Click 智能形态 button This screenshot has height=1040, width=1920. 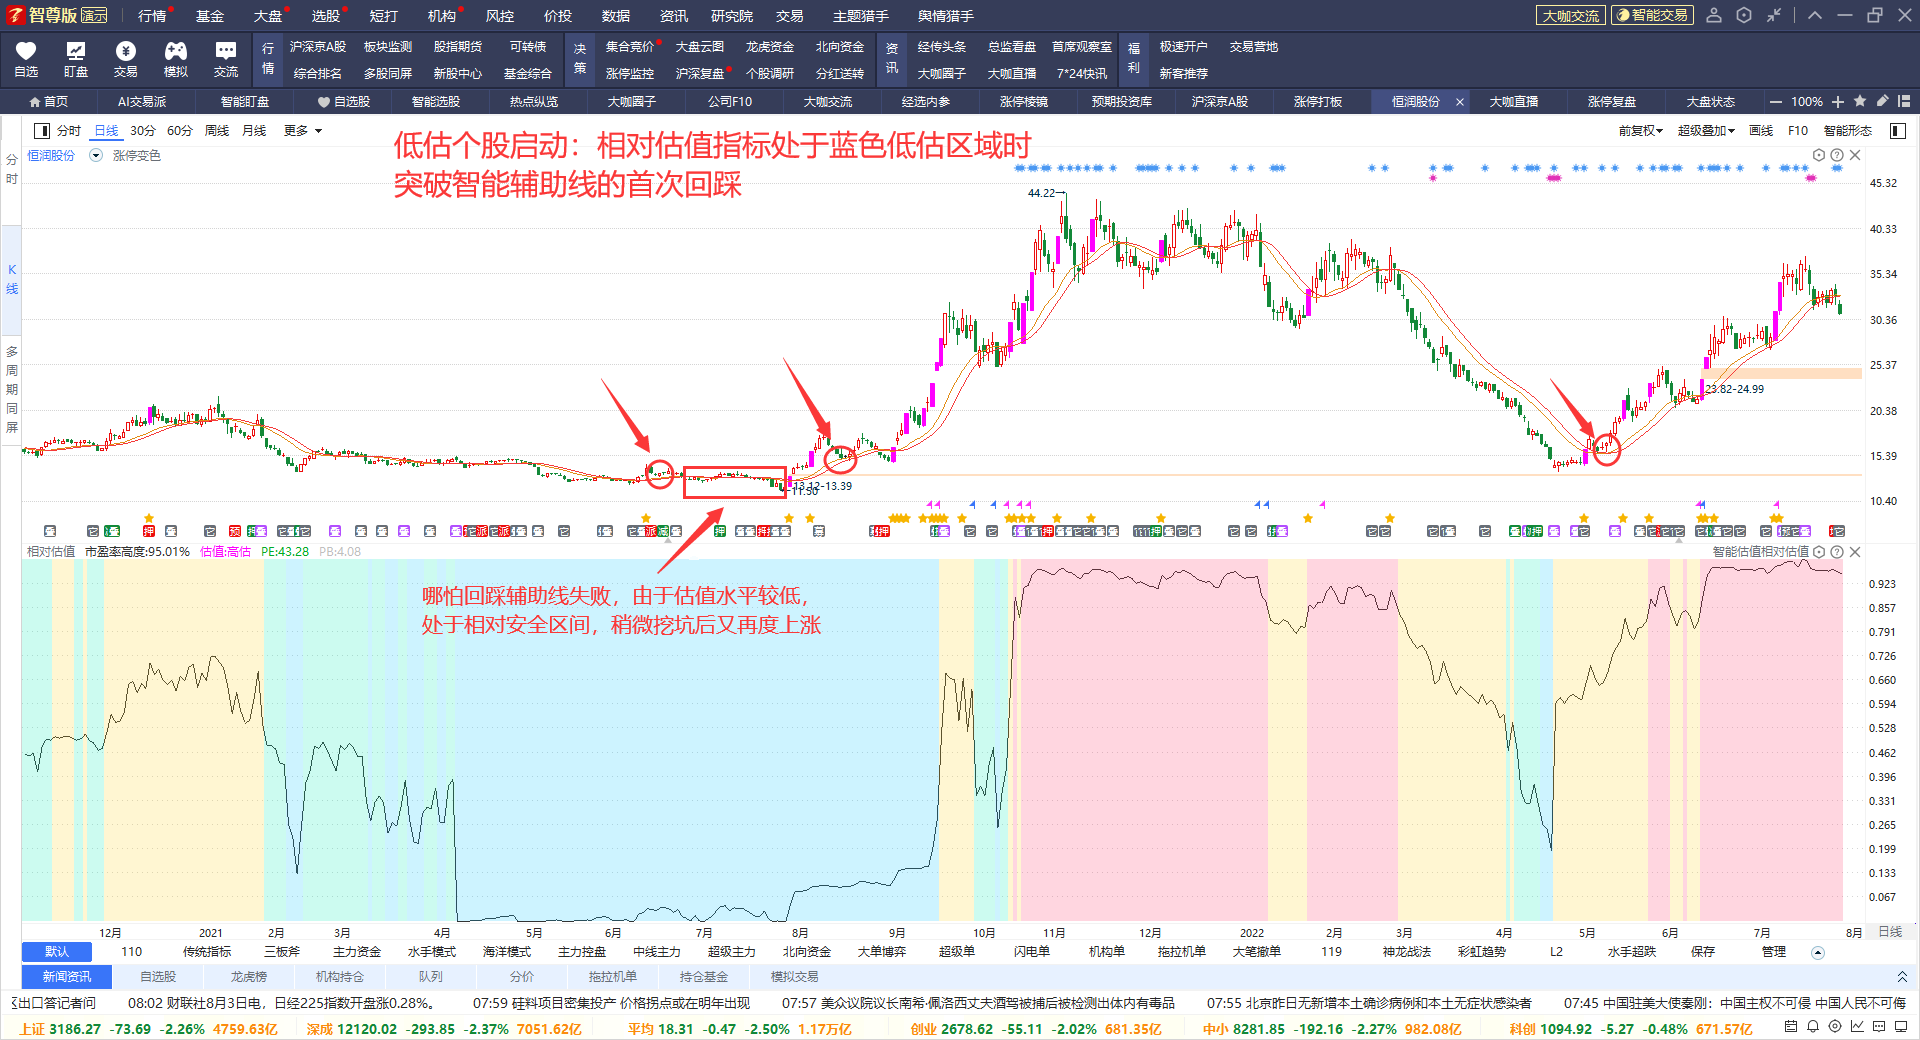pos(1848,131)
